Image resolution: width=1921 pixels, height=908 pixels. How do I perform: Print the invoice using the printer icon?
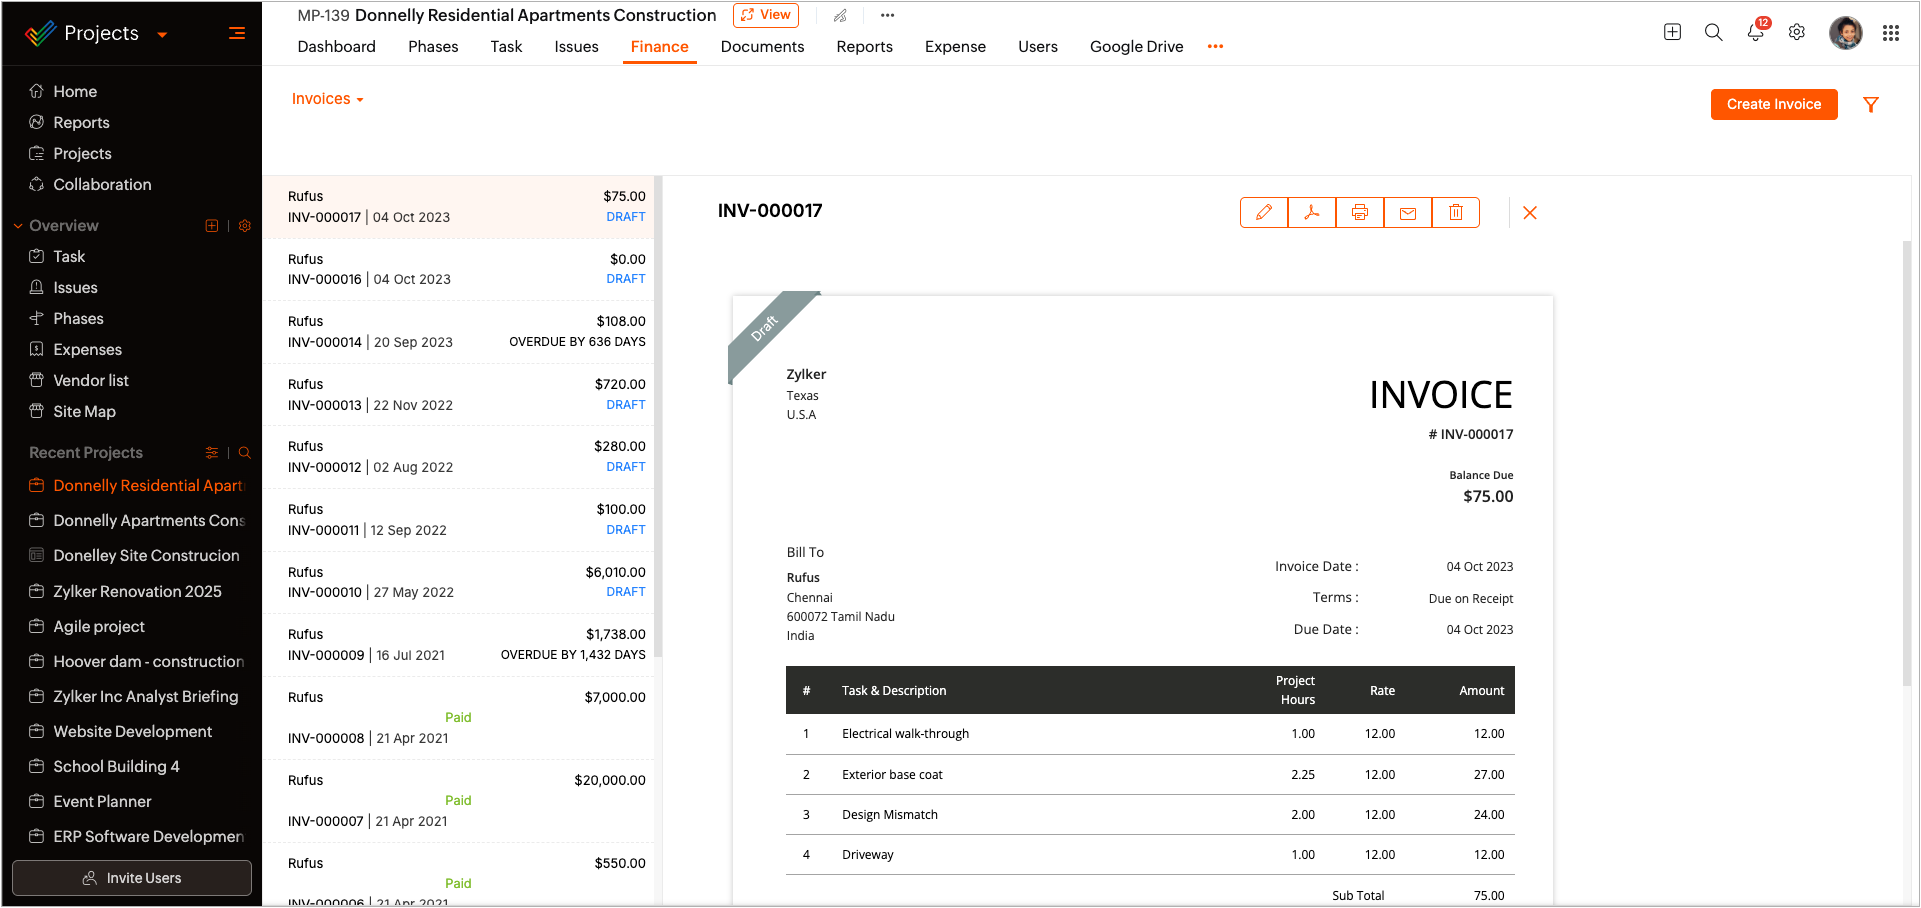[x=1360, y=212]
